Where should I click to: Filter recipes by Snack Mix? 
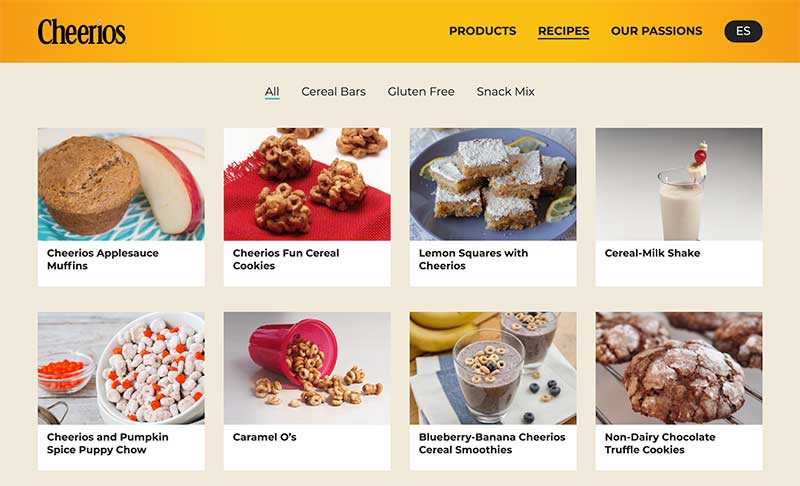pos(505,92)
